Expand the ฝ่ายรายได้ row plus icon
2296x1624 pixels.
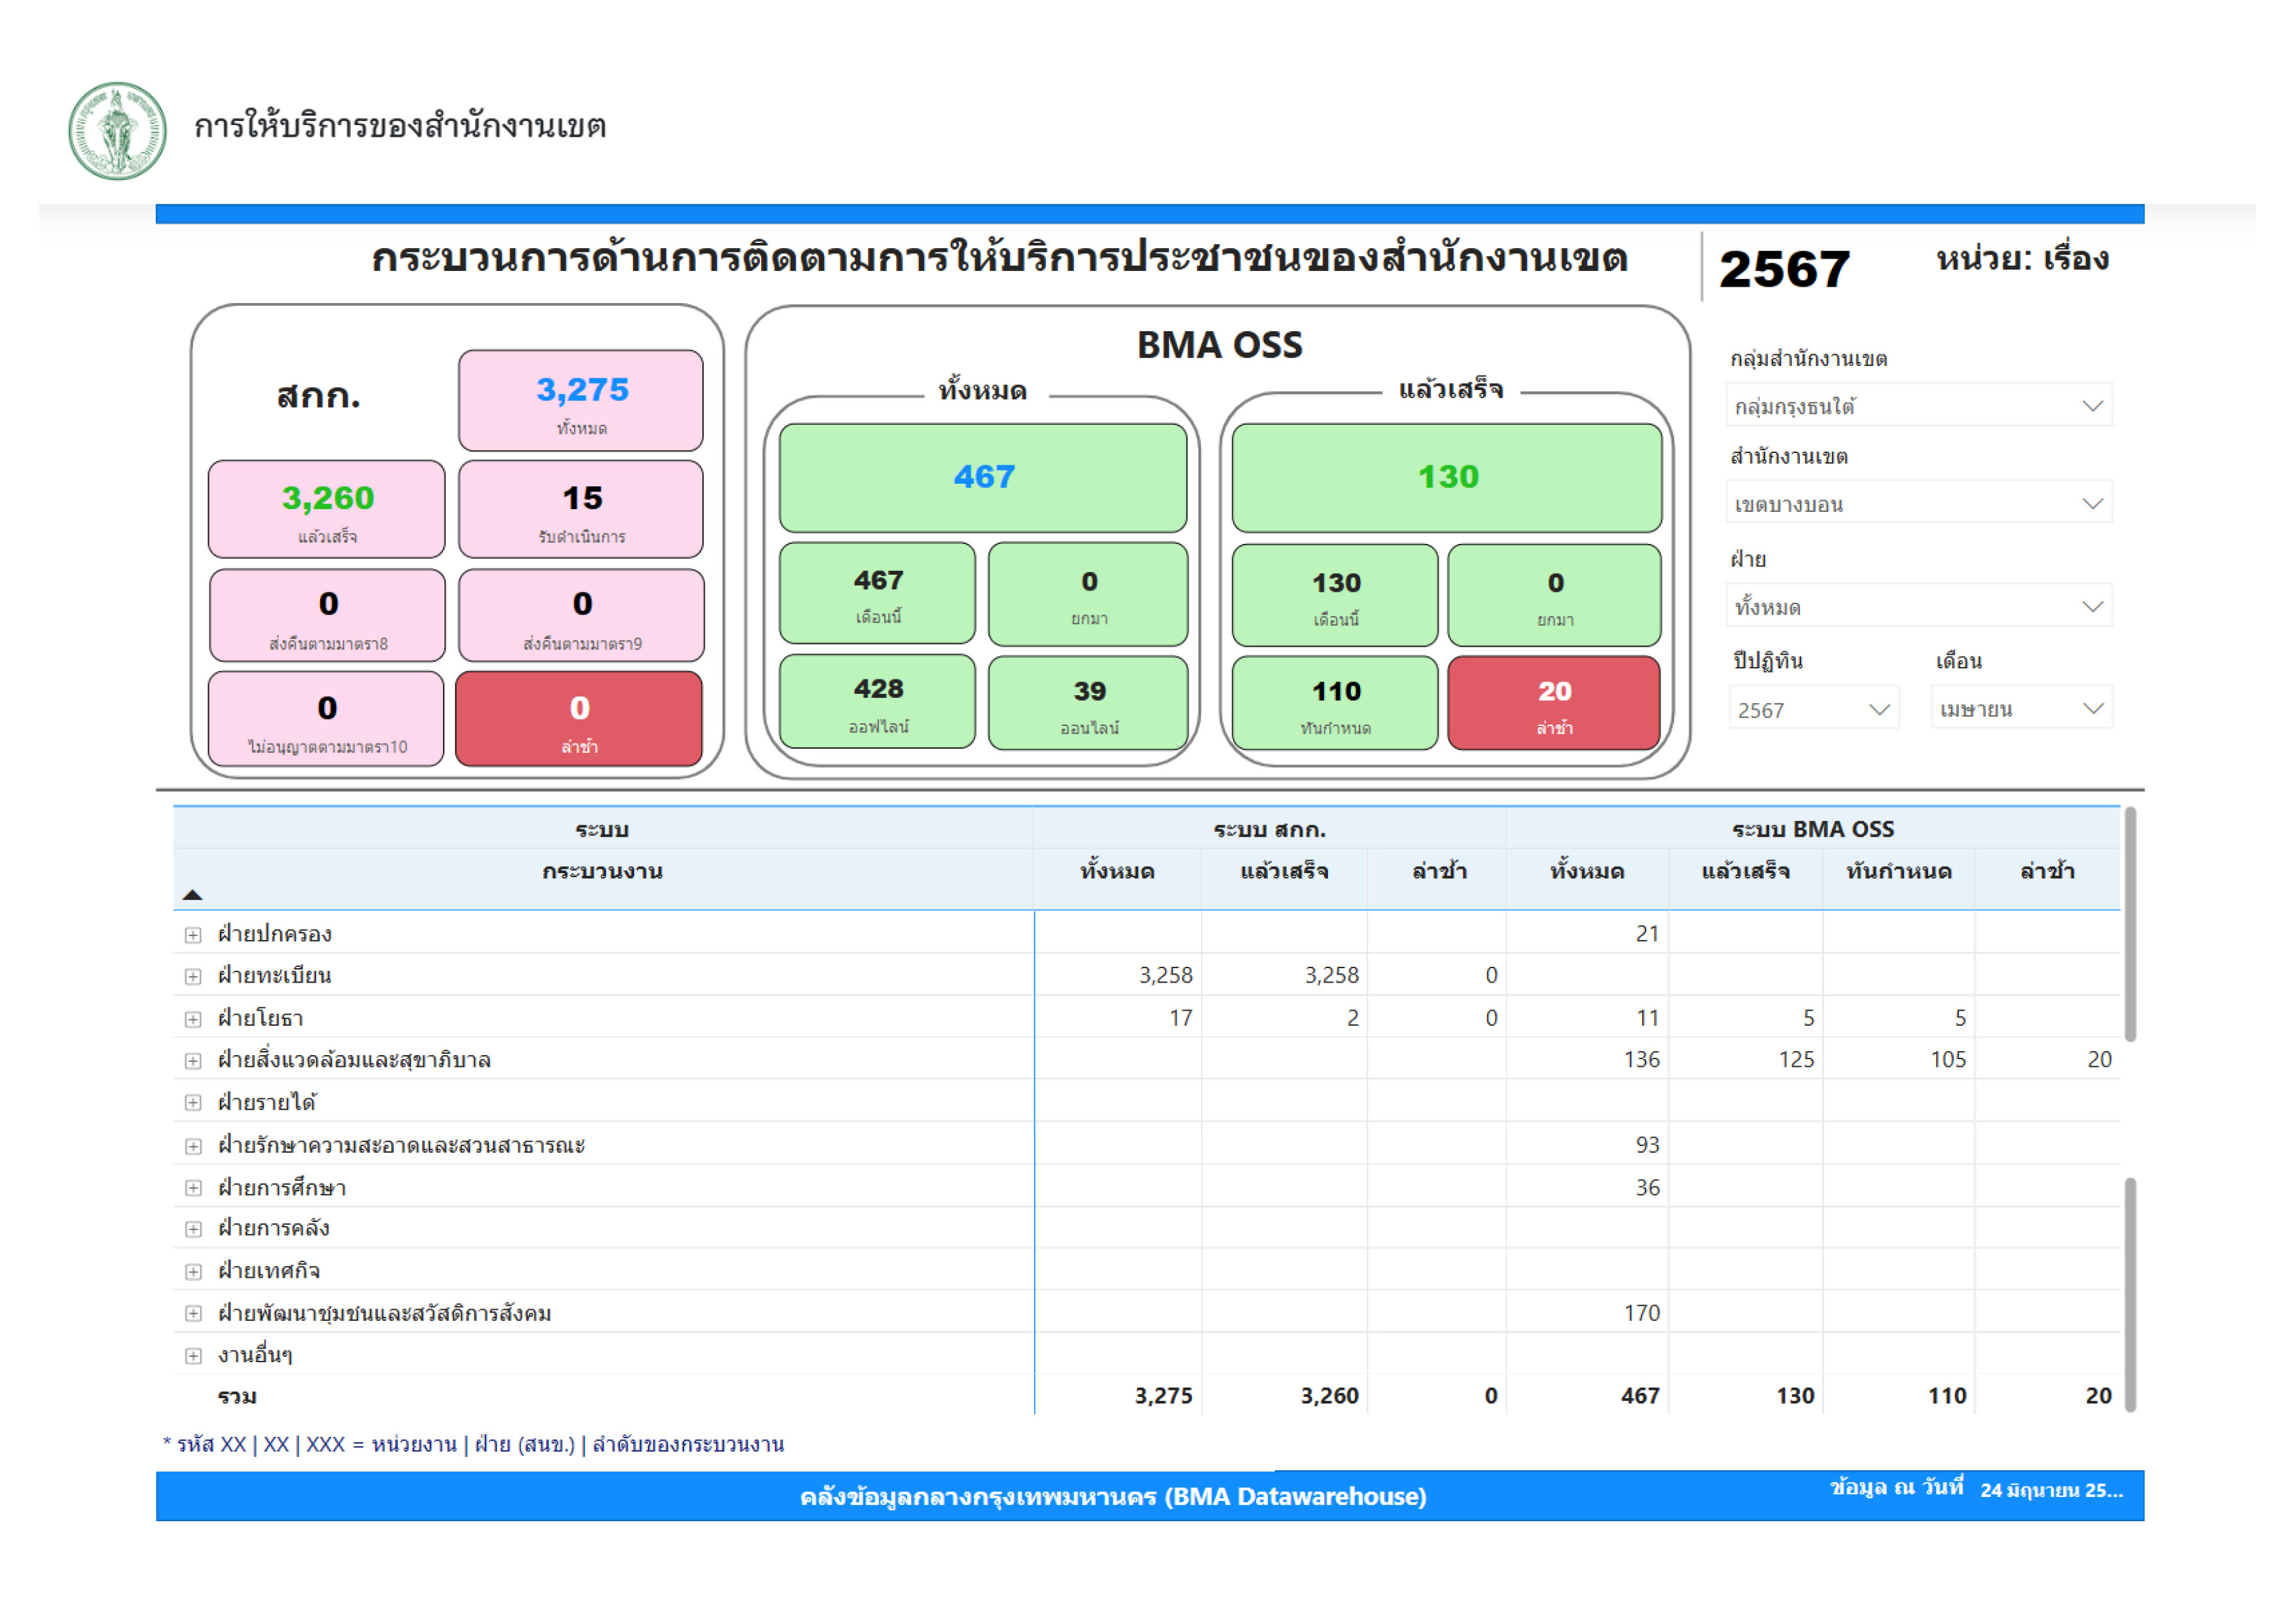point(193,1103)
